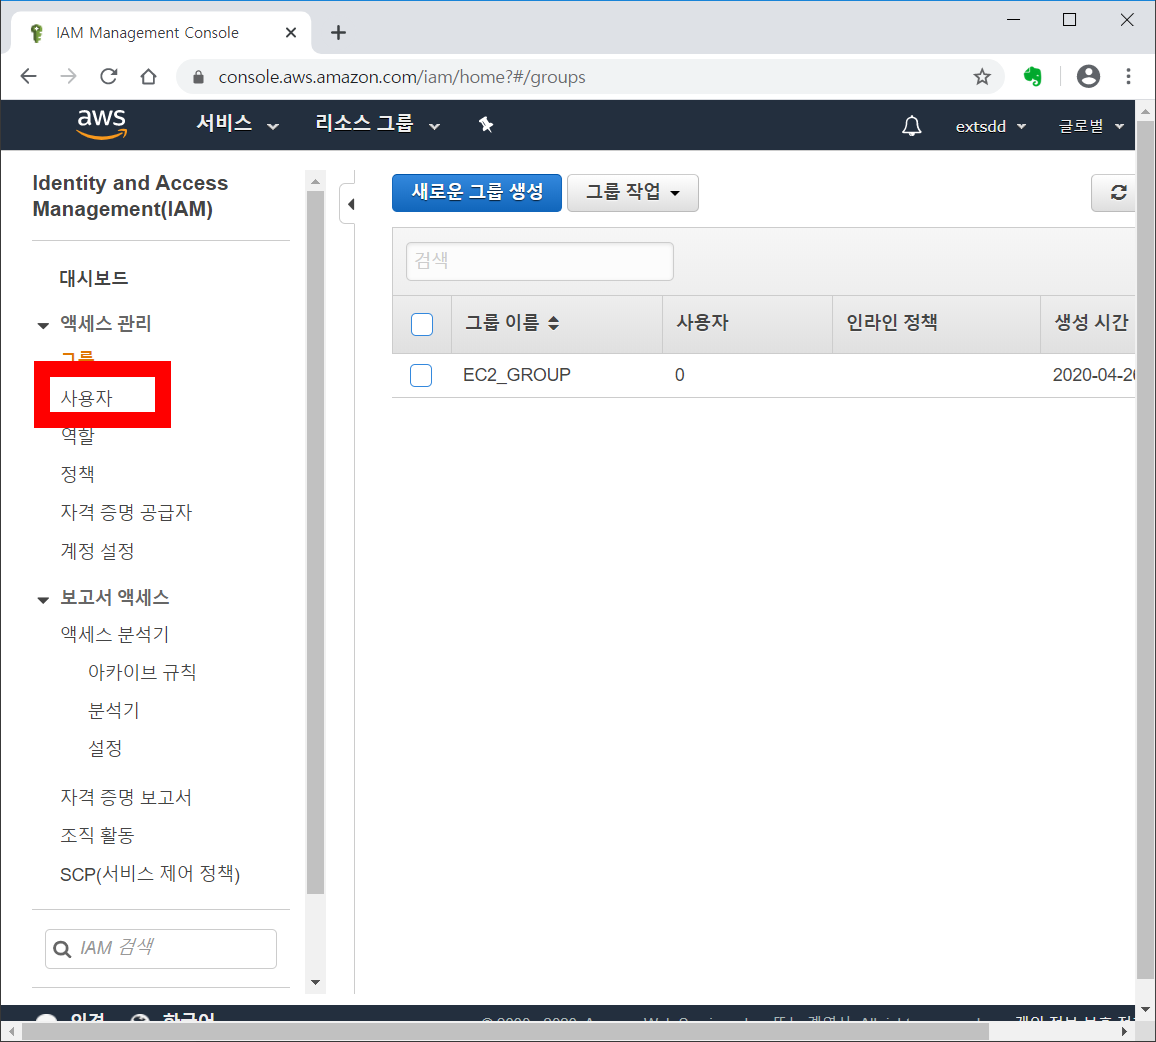
Task: Open 정책 policies in the sidebar
Action: (x=77, y=474)
